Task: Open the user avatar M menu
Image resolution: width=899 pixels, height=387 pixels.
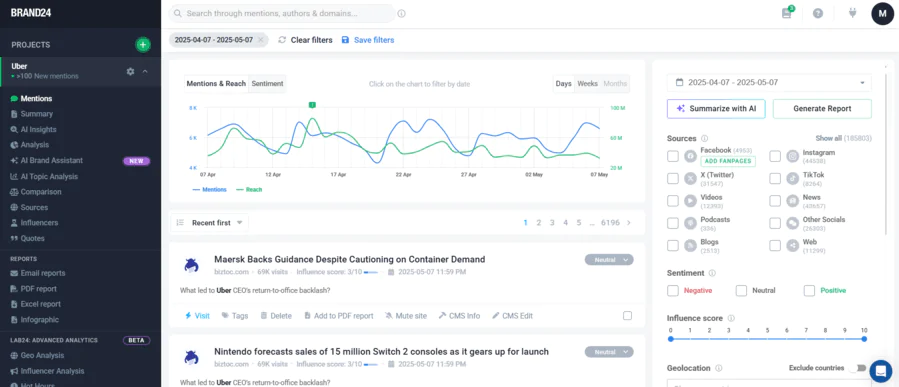Action: (x=882, y=13)
